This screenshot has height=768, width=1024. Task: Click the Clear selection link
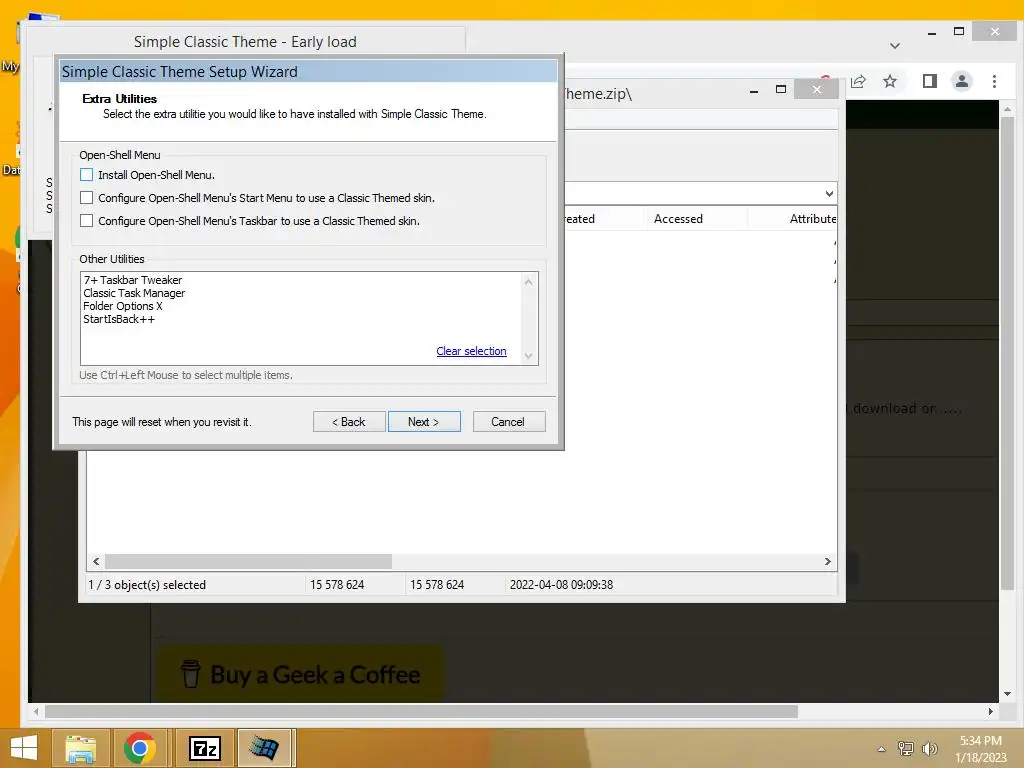pos(471,351)
